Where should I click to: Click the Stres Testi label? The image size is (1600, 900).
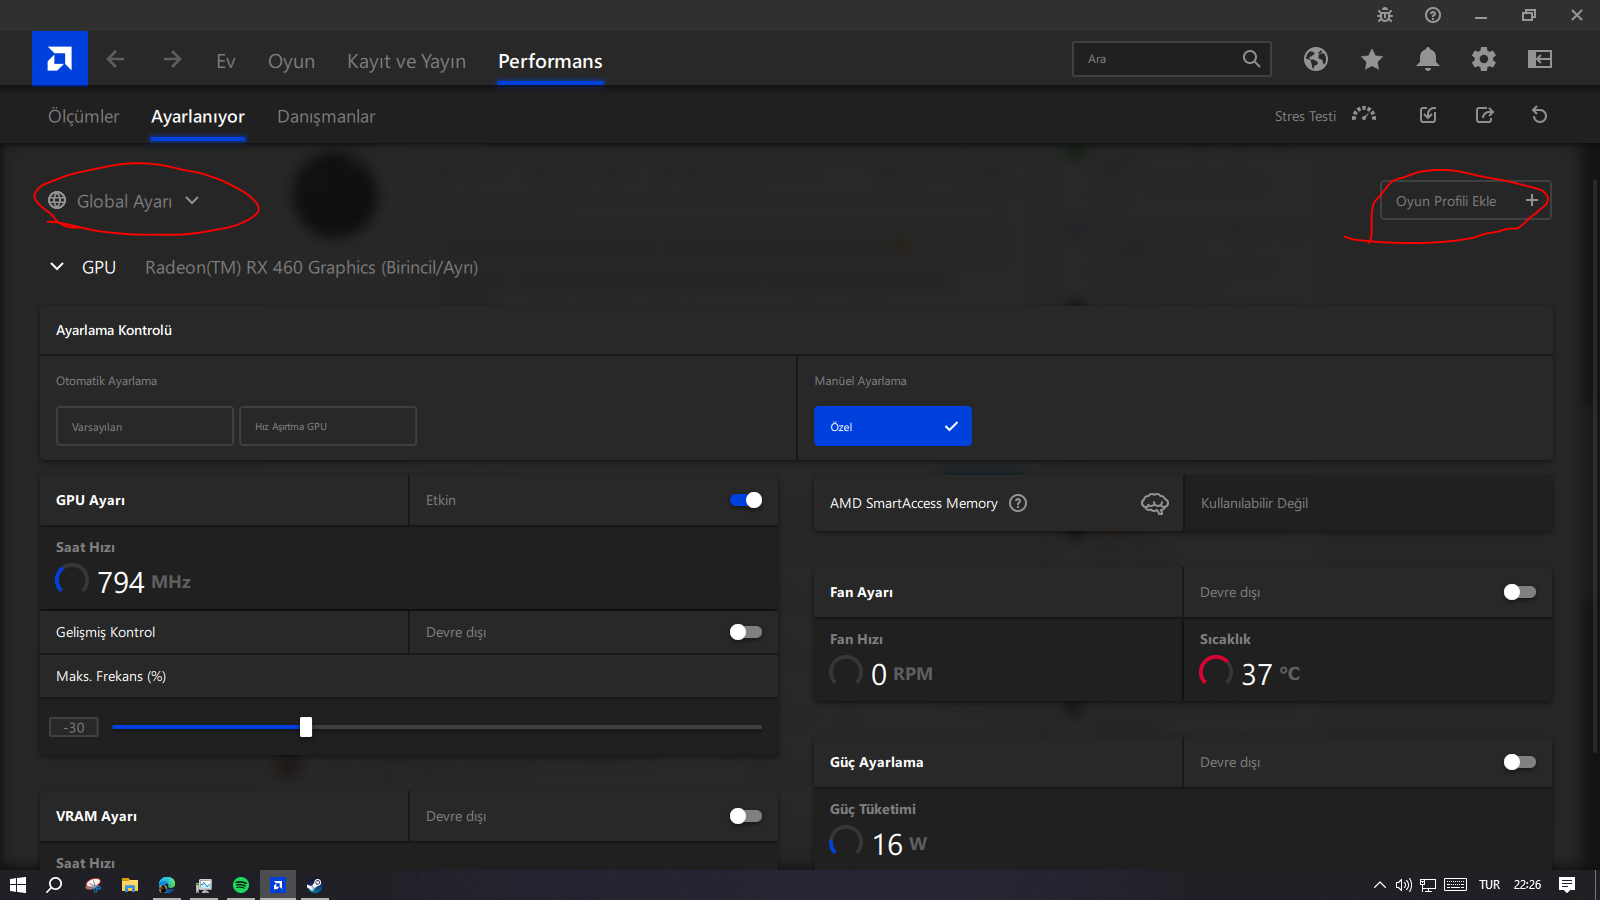pyautogui.click(x=1305, y=116)
